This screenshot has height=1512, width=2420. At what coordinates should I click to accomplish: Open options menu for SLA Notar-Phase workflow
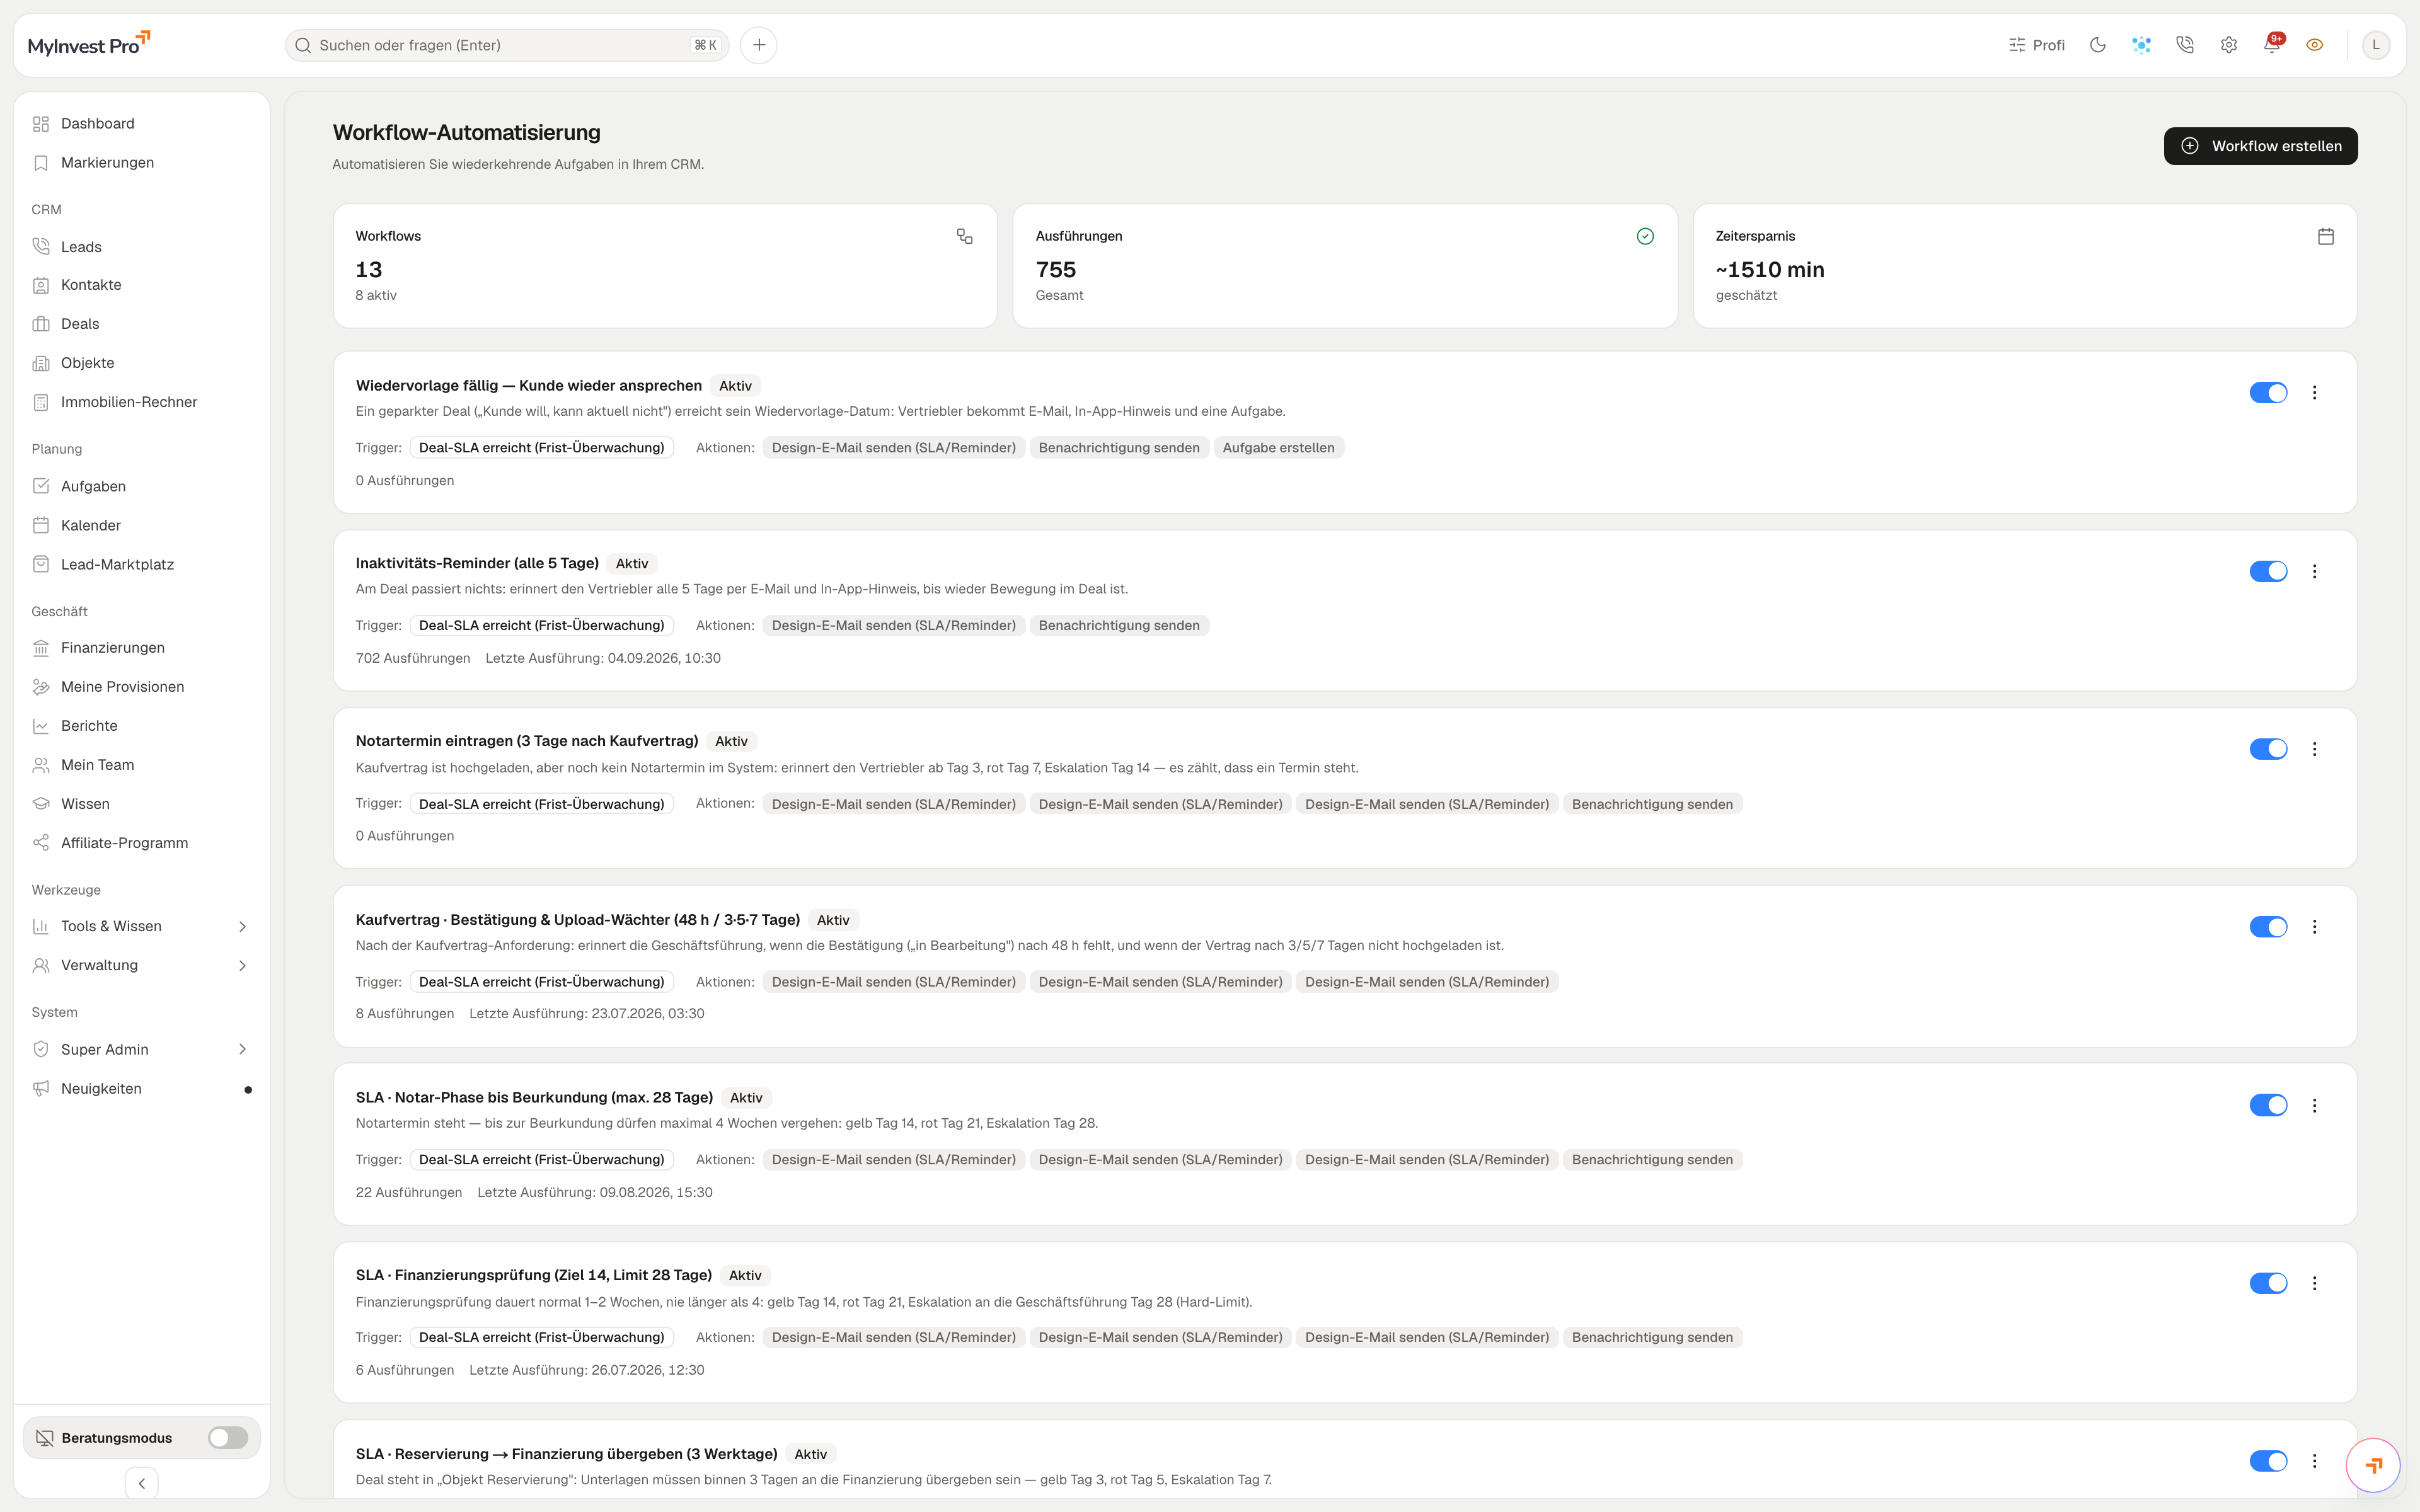(x=2314, y=1105)
